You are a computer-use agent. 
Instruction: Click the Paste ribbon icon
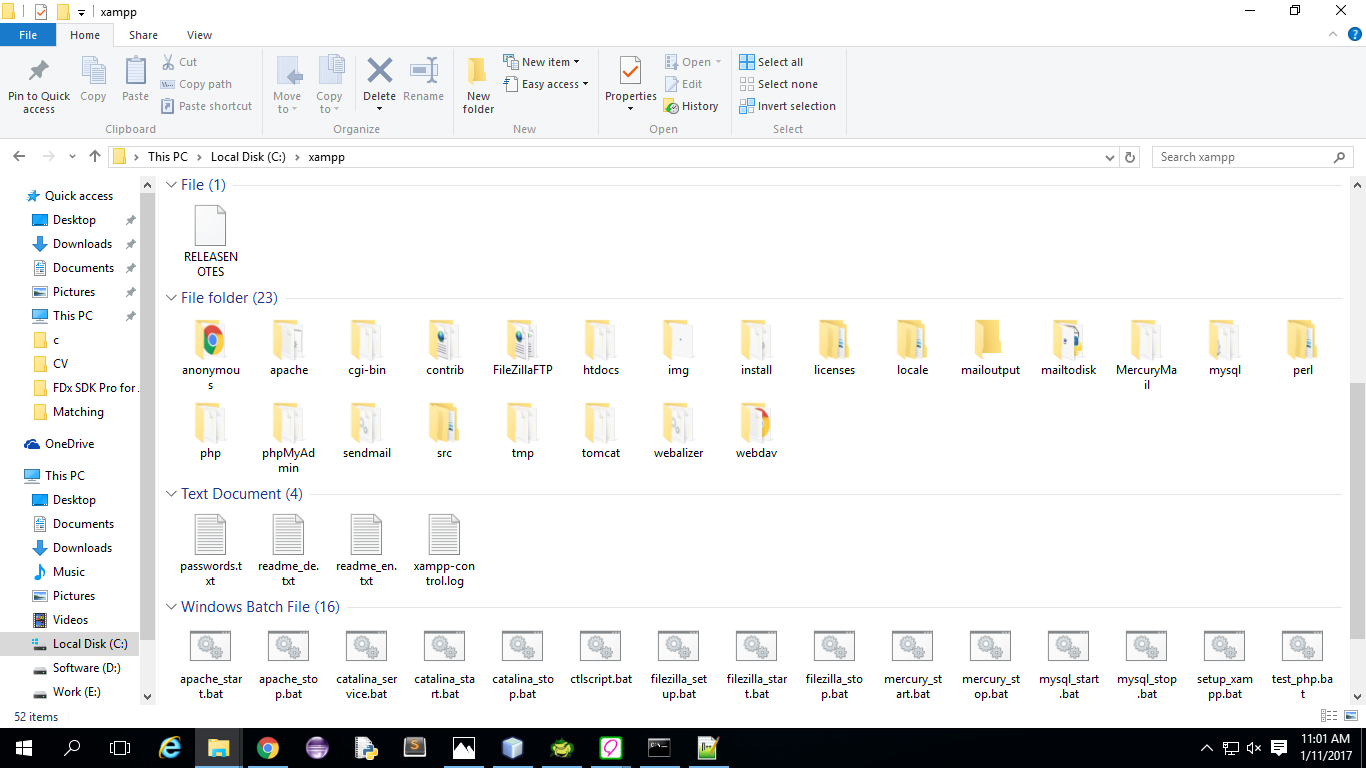click(x=135, y=71)
